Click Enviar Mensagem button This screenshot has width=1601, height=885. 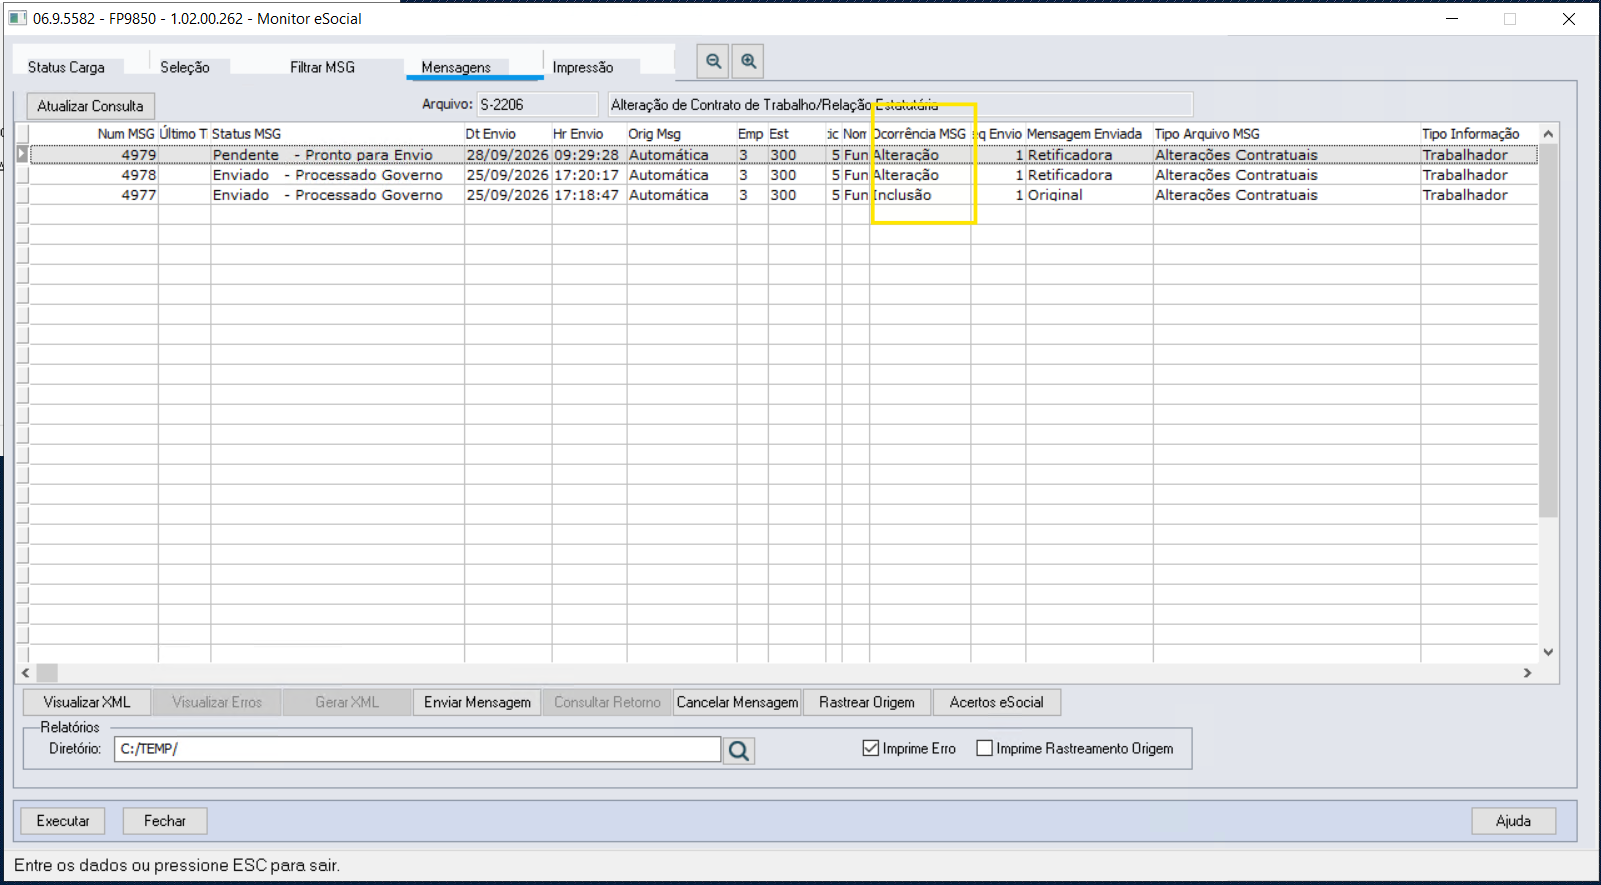[477, 702]
